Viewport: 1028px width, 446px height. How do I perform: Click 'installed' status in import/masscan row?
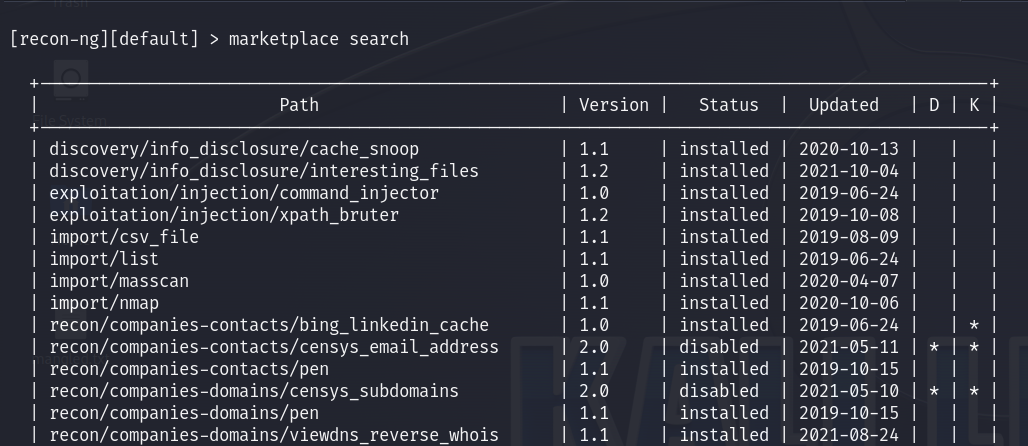(724, 281)
